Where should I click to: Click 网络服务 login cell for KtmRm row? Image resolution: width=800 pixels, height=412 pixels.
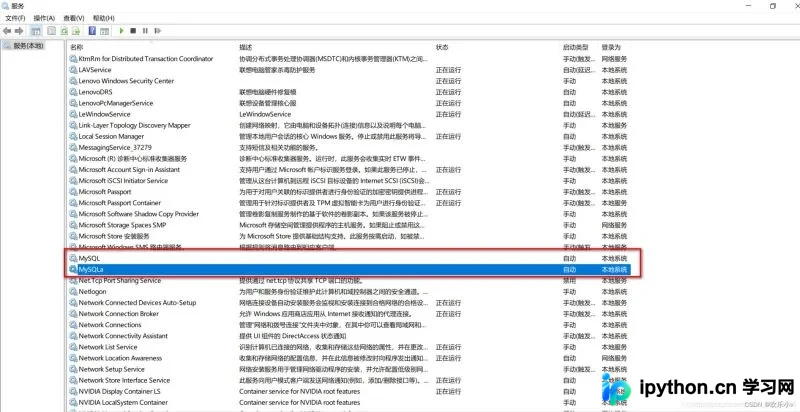614,59
